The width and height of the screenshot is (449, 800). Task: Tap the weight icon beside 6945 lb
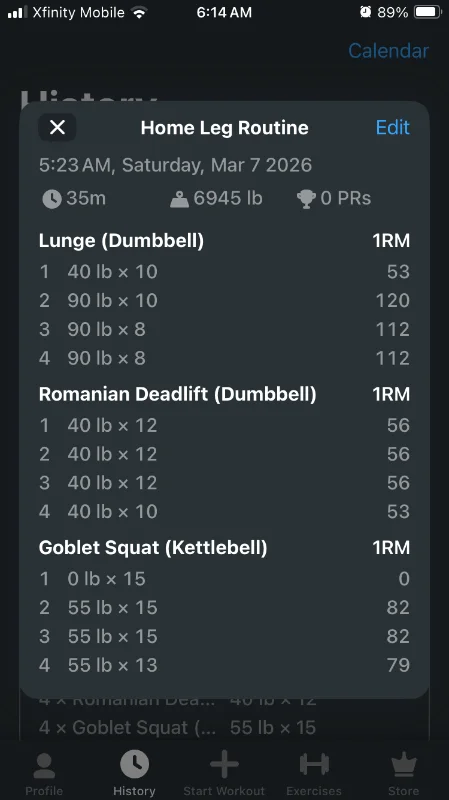point(179,199)
